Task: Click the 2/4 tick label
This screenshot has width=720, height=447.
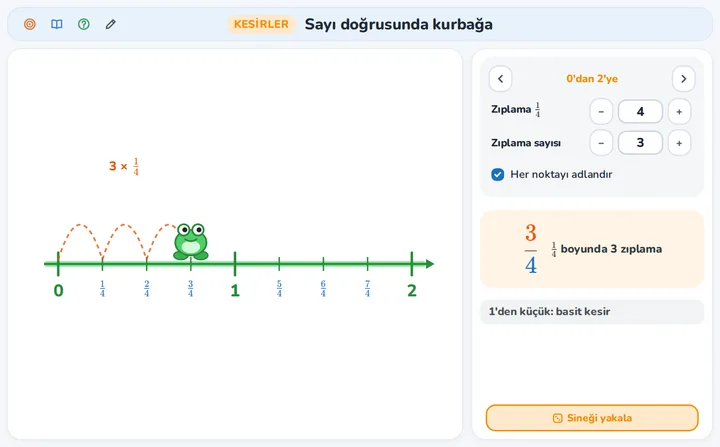Action: pos(146,289)
